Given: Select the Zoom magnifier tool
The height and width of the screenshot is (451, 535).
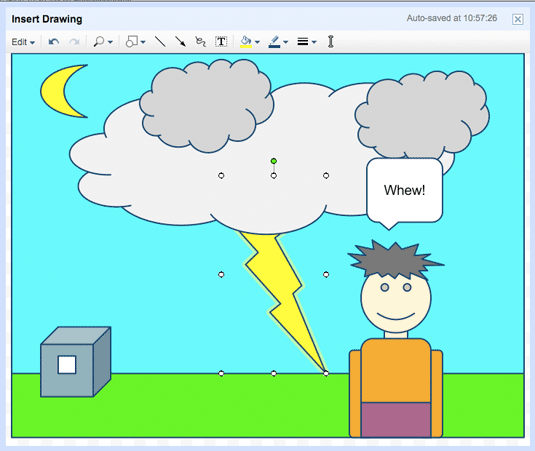Looking at the screenshot, I should pos(99,42).
